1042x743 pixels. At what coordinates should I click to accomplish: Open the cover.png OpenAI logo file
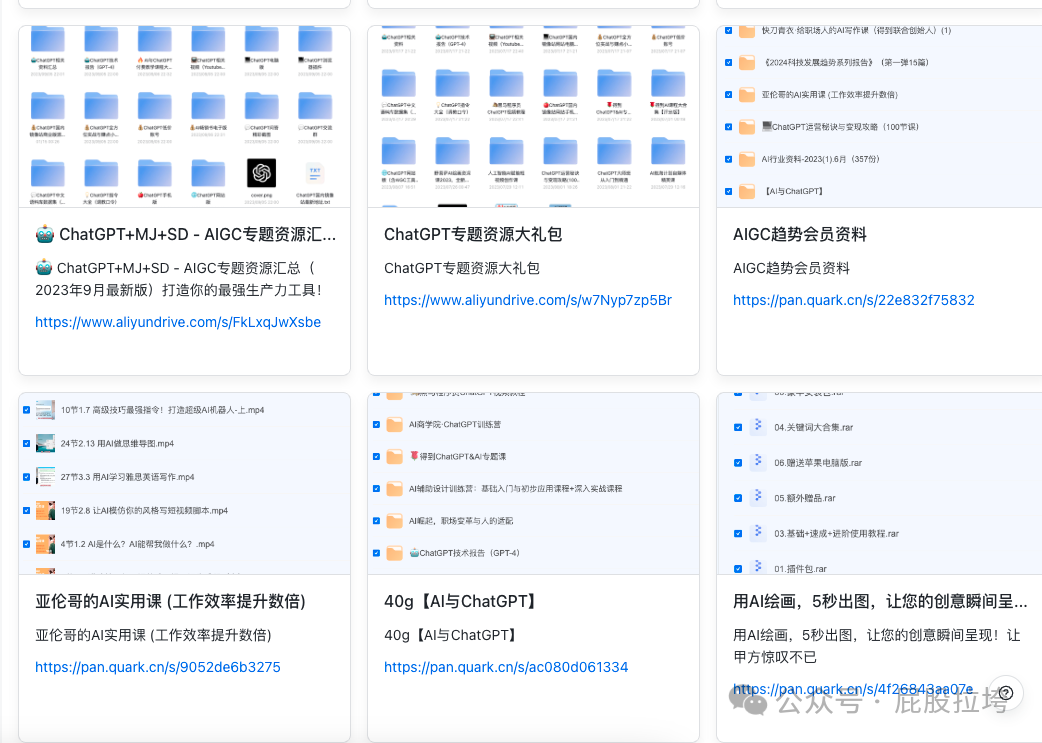click(261, 173)
